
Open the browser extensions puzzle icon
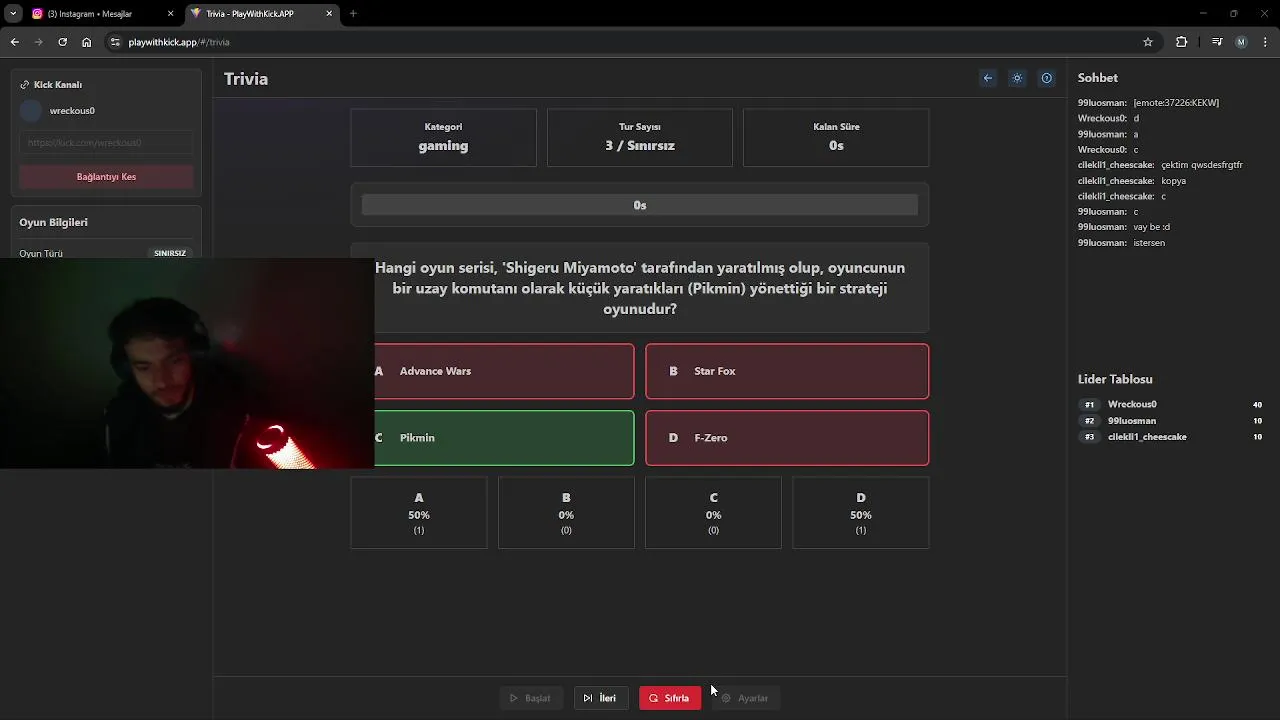coord(1182,42)
